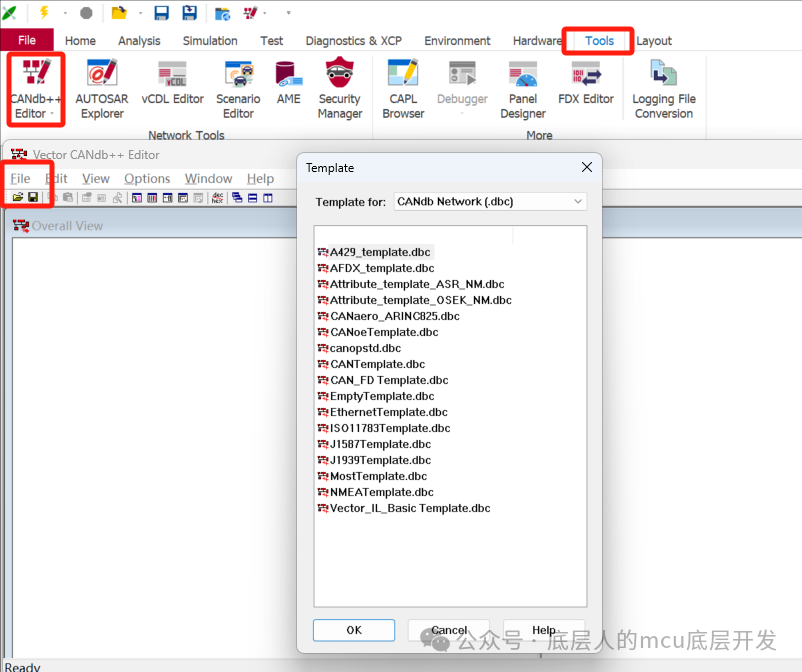Tile windows vertically in CANdb++ toolbar
Screen dimensions: 802x672
[268, 197]
